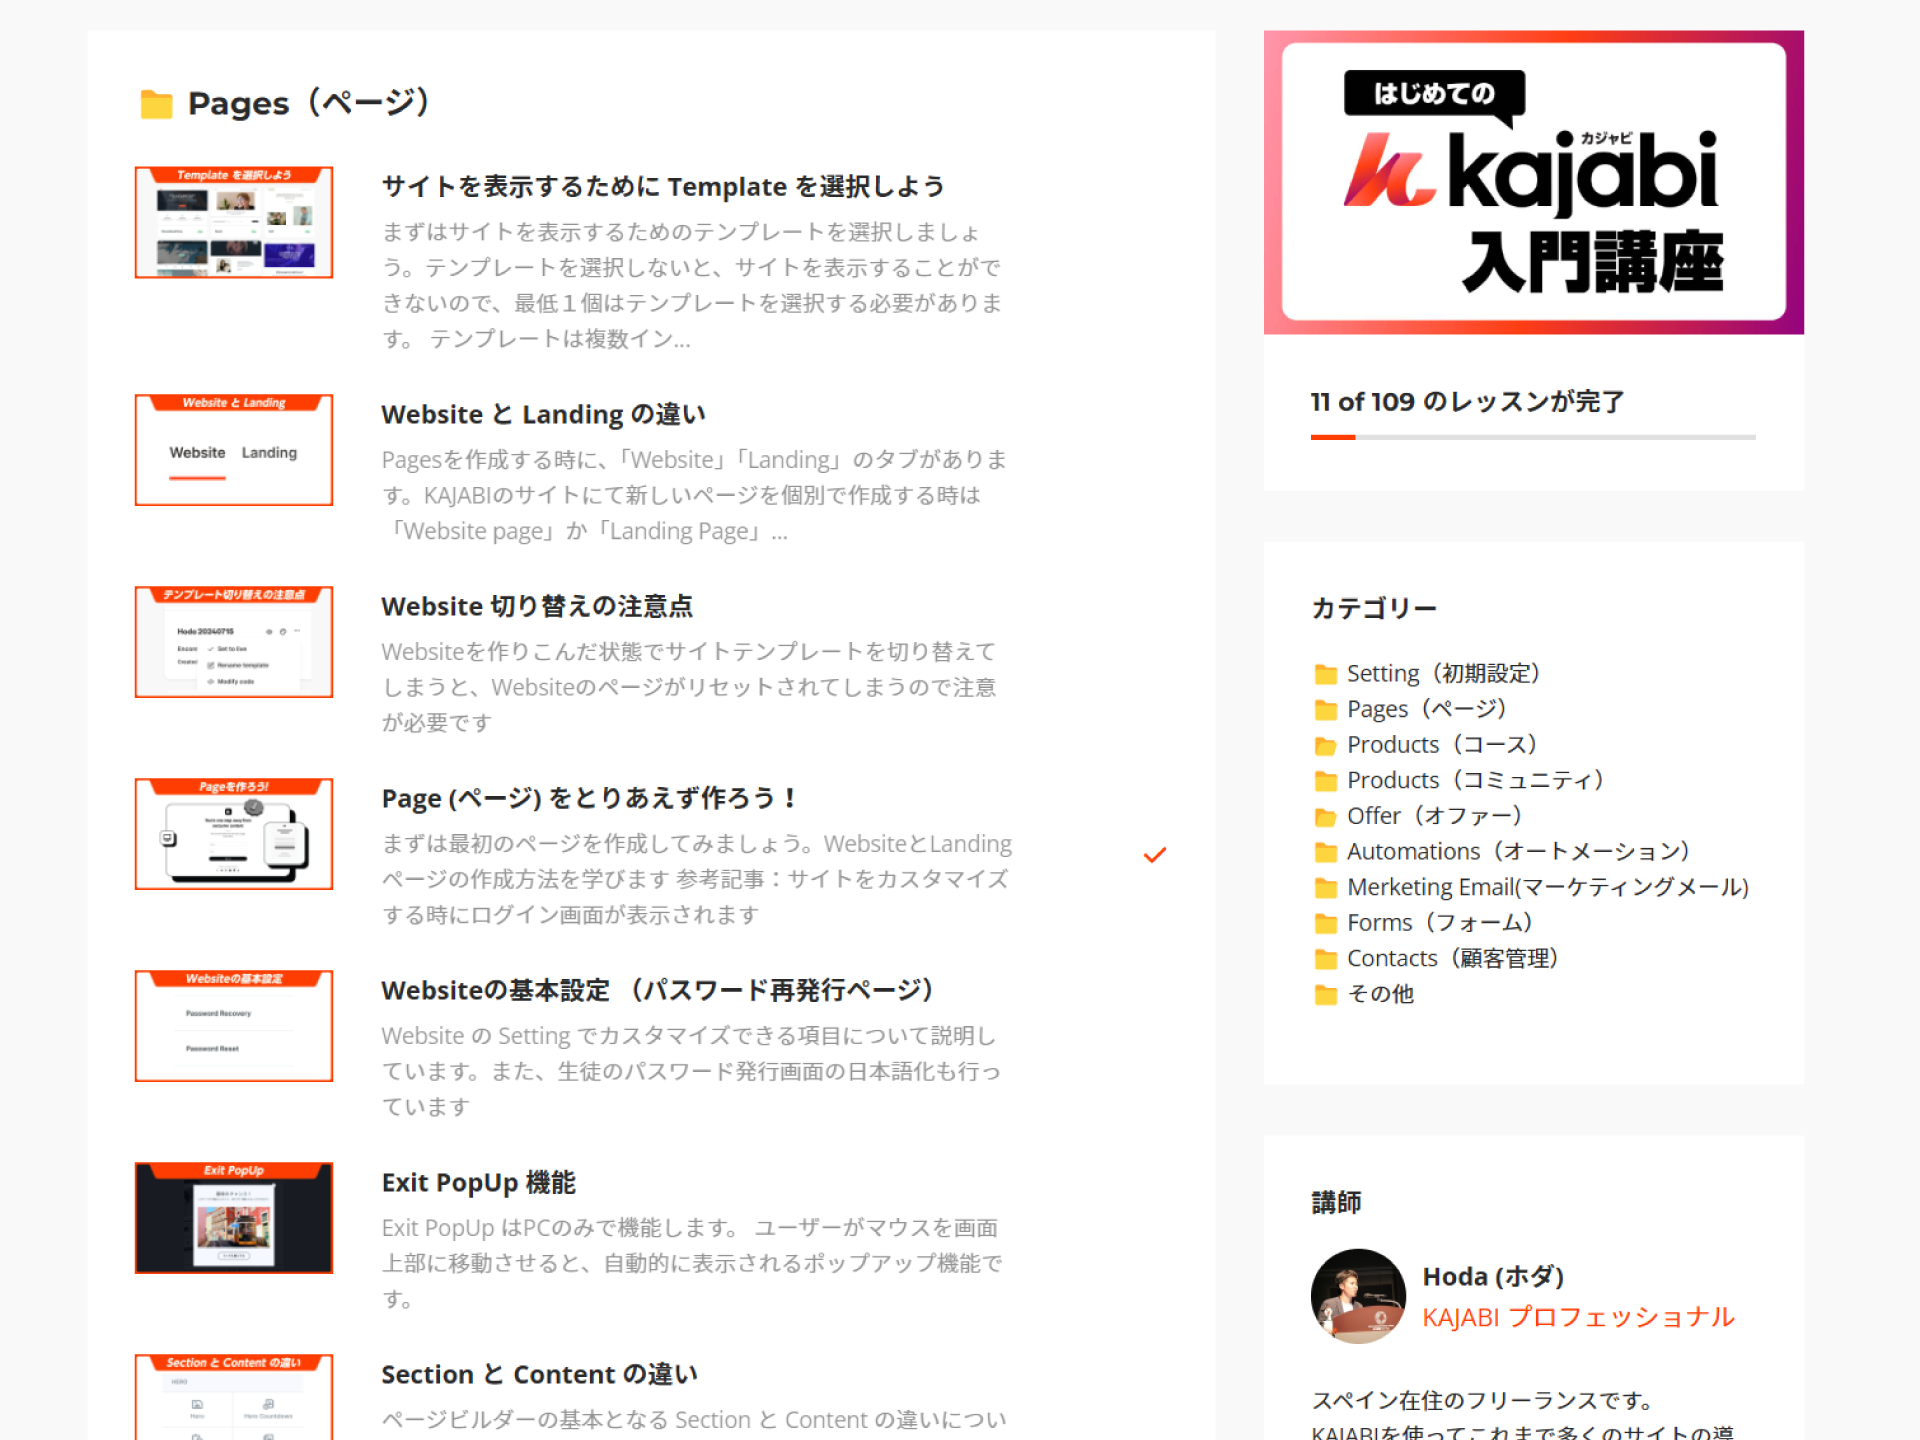Click Products (コミュニティ) folder icon
Image resolution: width=1920 pixels, height=1440 pixels.
(1325, 781)
